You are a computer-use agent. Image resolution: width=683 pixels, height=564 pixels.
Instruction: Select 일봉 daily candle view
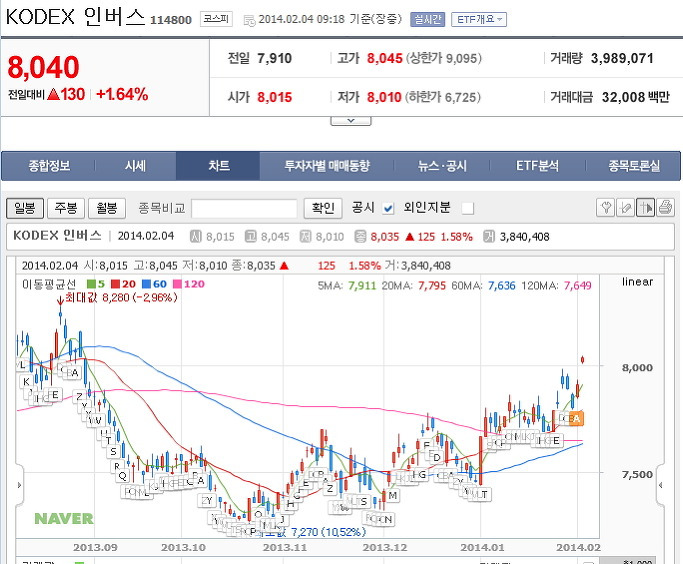pos(25,208)
